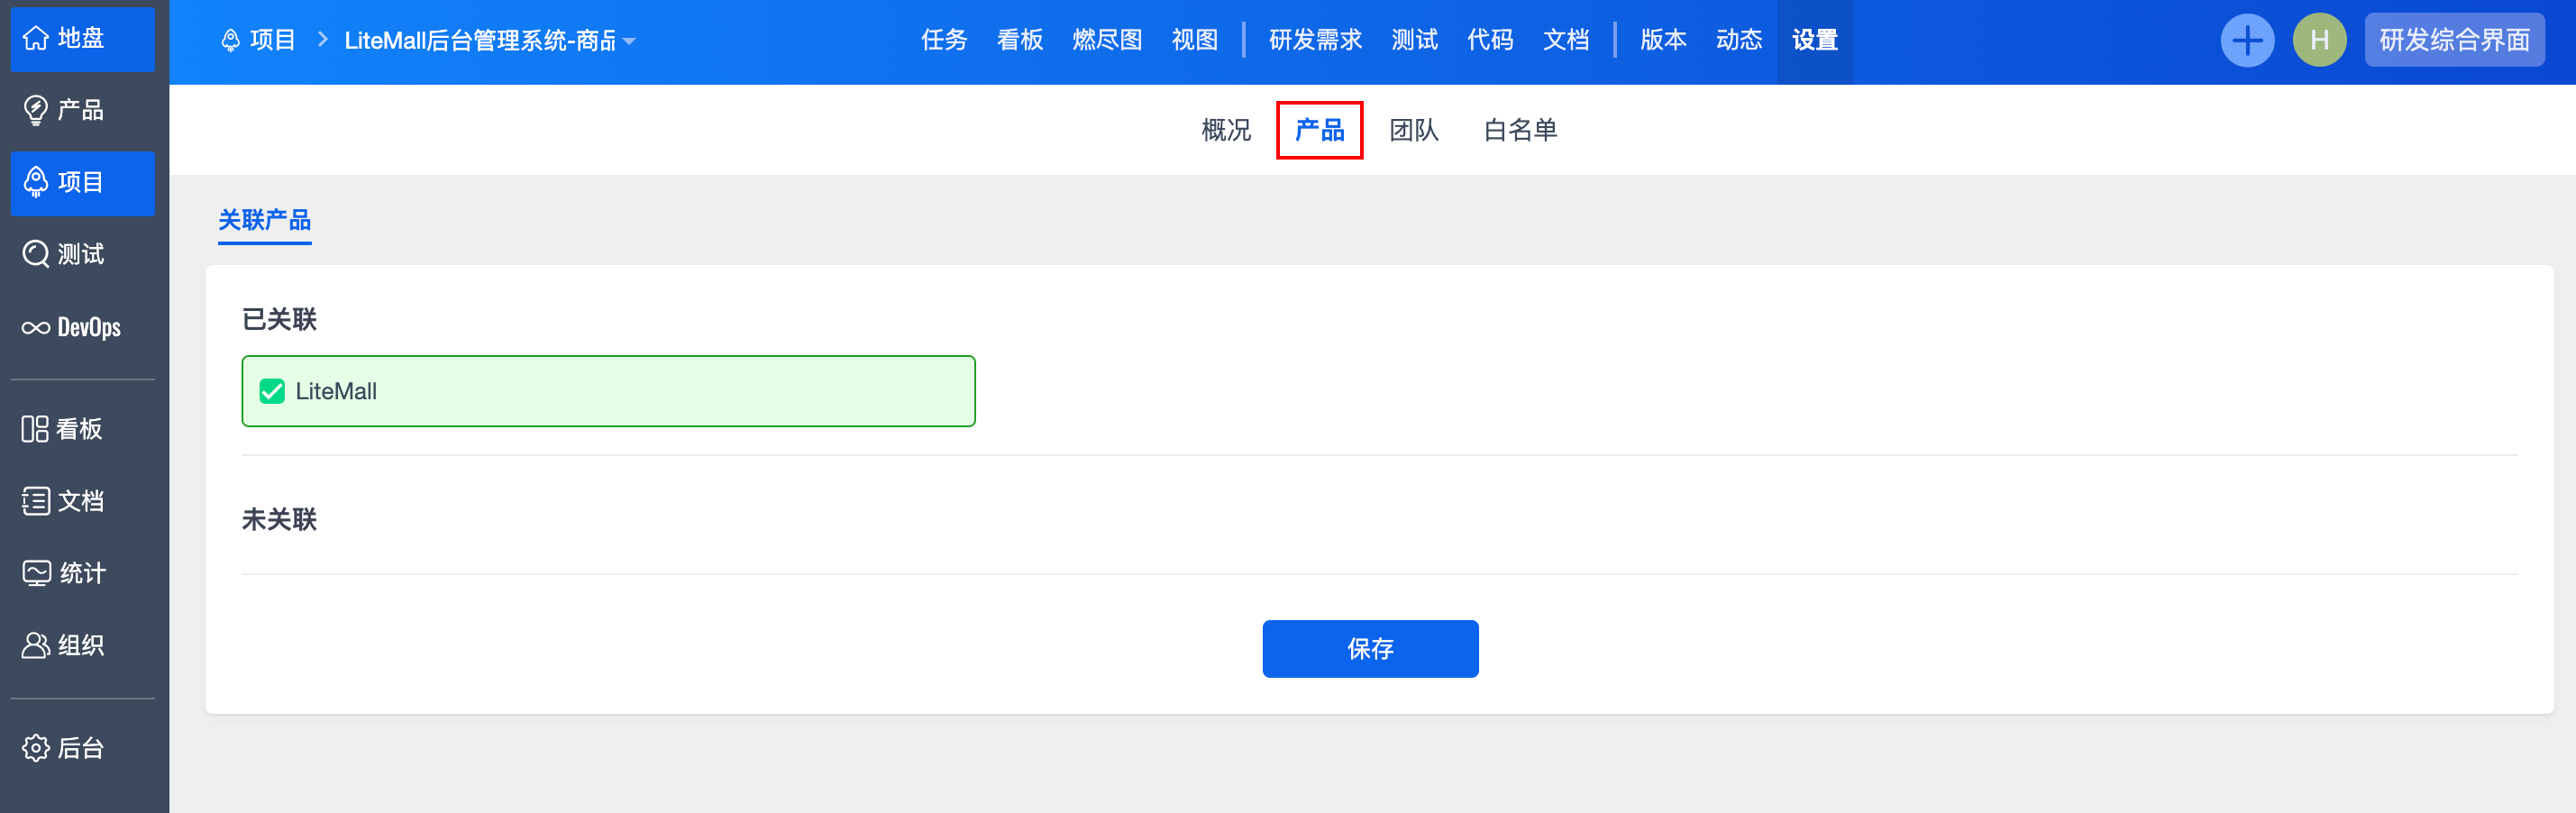Click the 已关联 section heading
The width and height of the screenshot is (2576, 813).
(279, 320)
